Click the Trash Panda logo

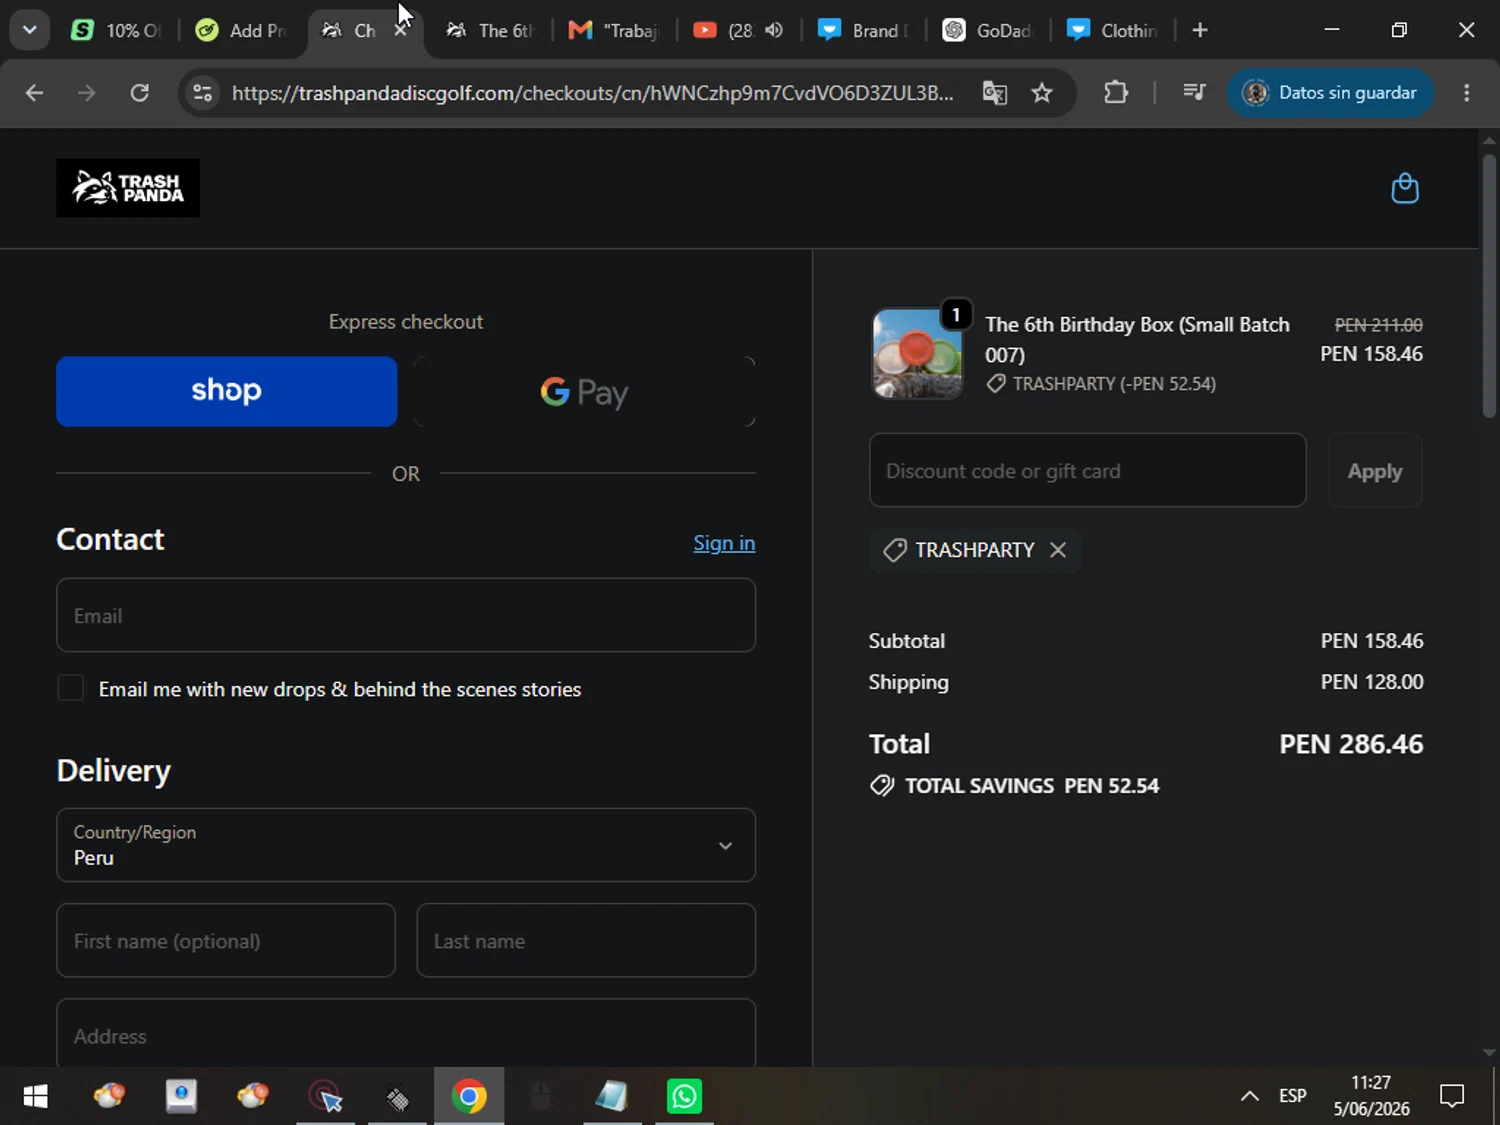point(128,188)
